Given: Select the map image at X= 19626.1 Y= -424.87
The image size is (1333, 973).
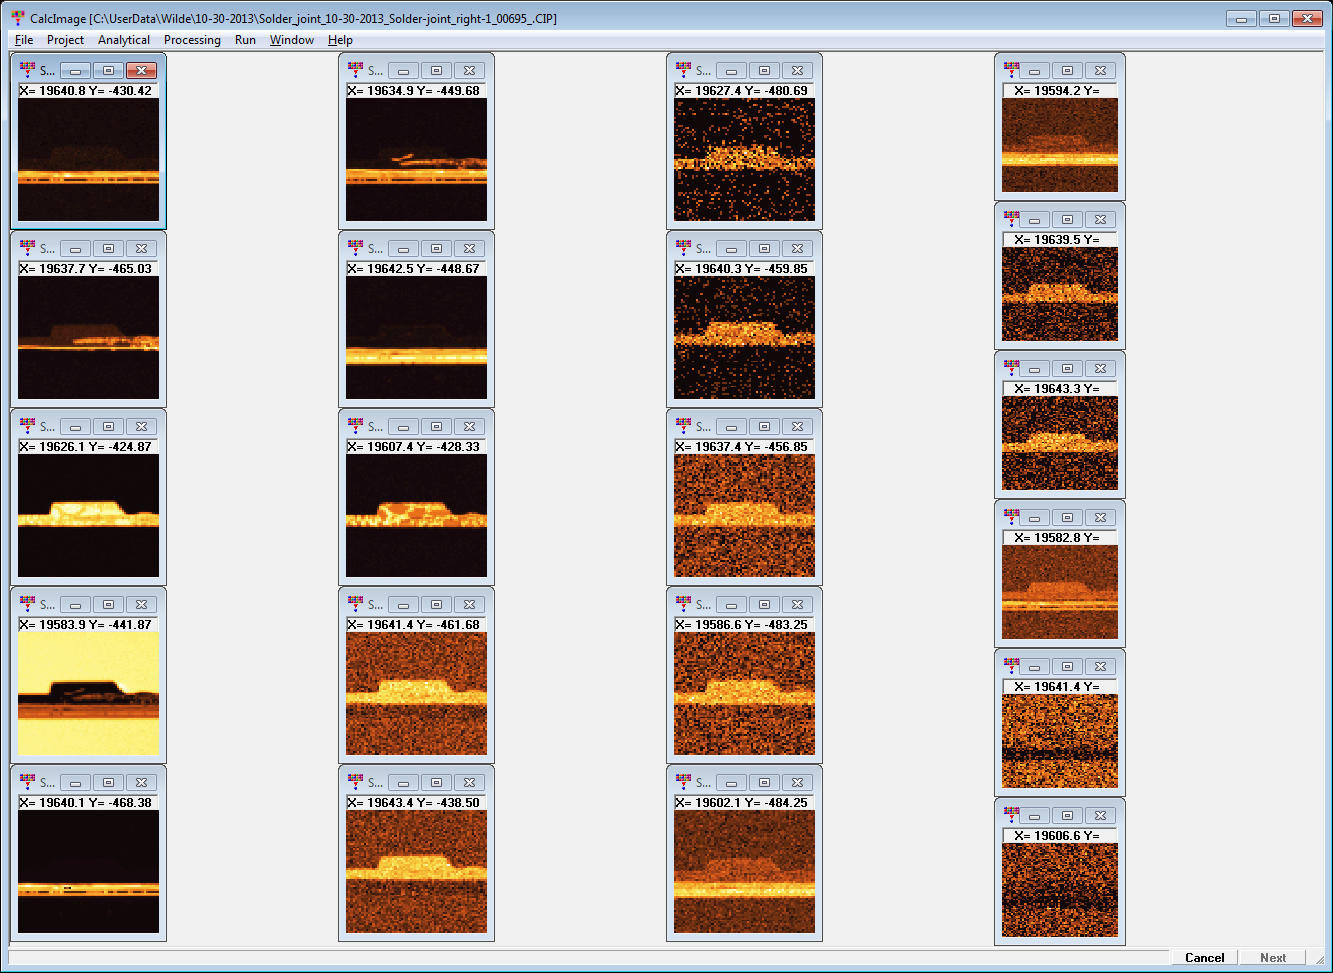Looking at the screenshot, I should pyautogui.click(x=88, y=516).
